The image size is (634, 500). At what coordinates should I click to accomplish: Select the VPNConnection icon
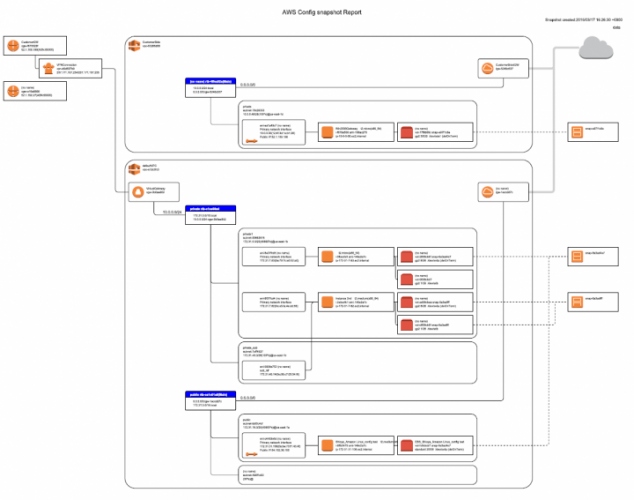49,68
